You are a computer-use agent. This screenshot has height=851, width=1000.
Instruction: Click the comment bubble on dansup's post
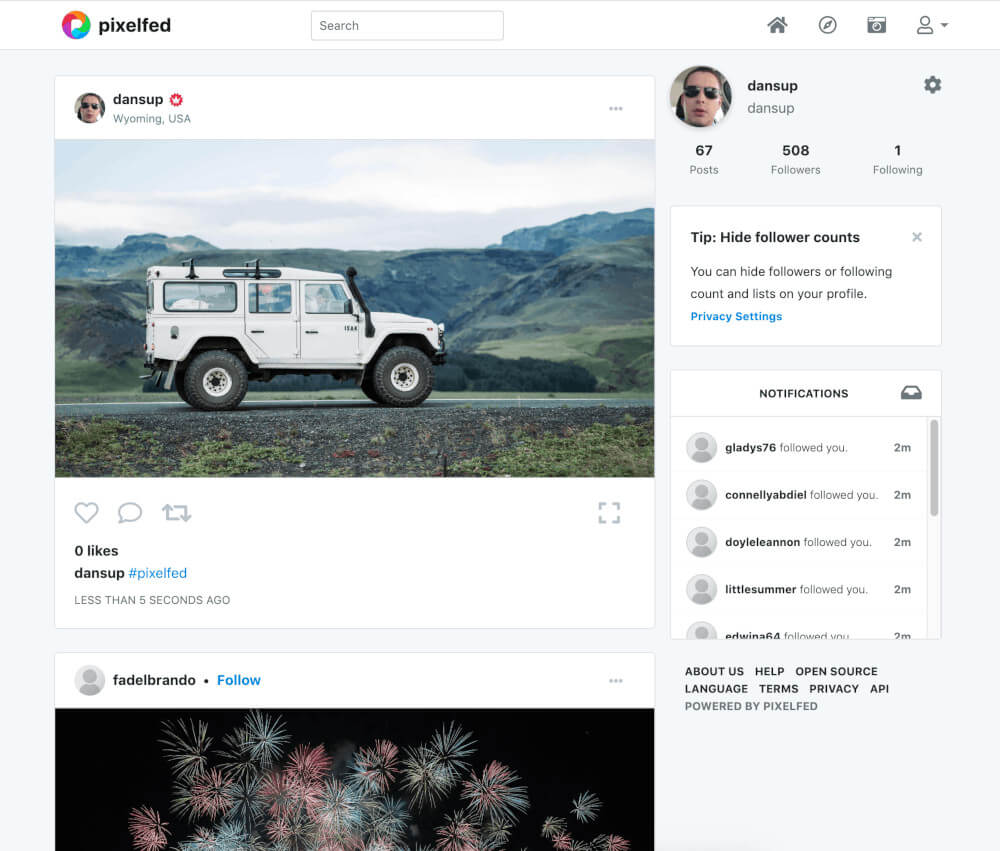130,513
